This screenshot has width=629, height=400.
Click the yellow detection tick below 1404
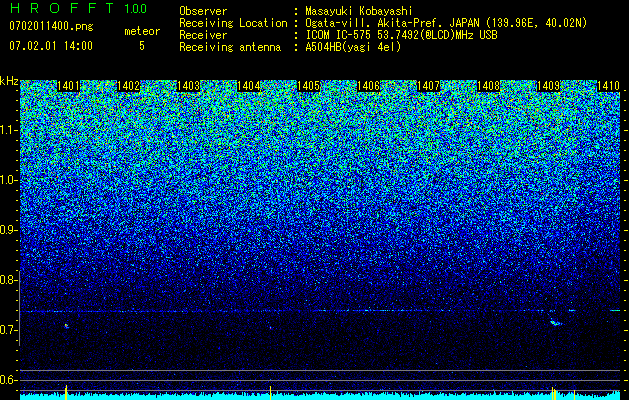(271, 393)
